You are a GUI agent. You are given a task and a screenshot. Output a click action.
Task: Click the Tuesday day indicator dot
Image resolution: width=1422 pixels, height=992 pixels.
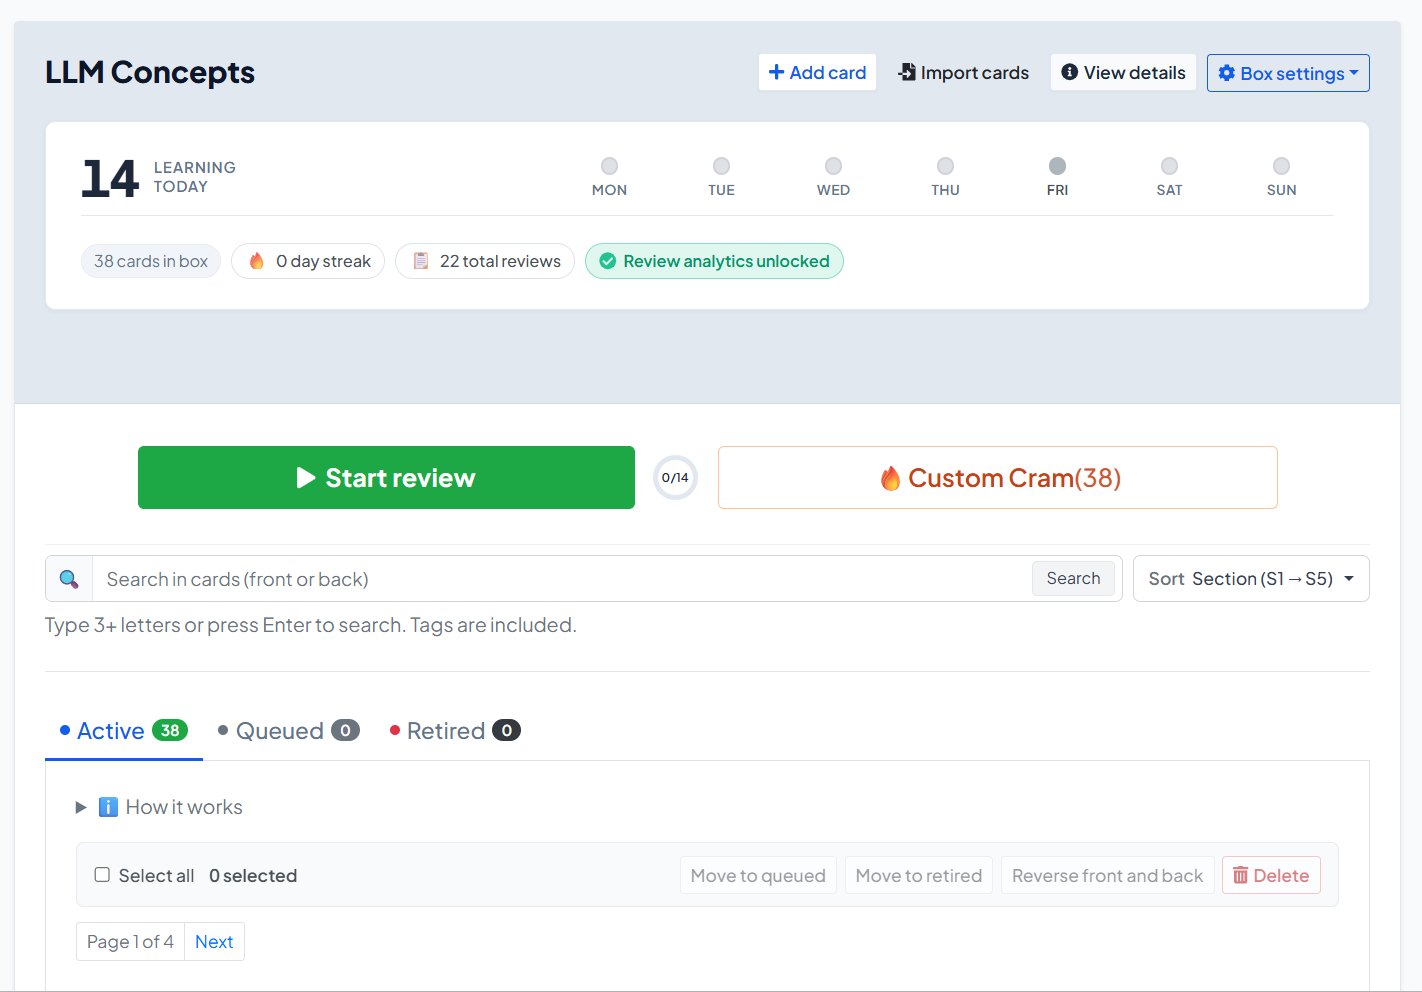[x=721, y=166]
